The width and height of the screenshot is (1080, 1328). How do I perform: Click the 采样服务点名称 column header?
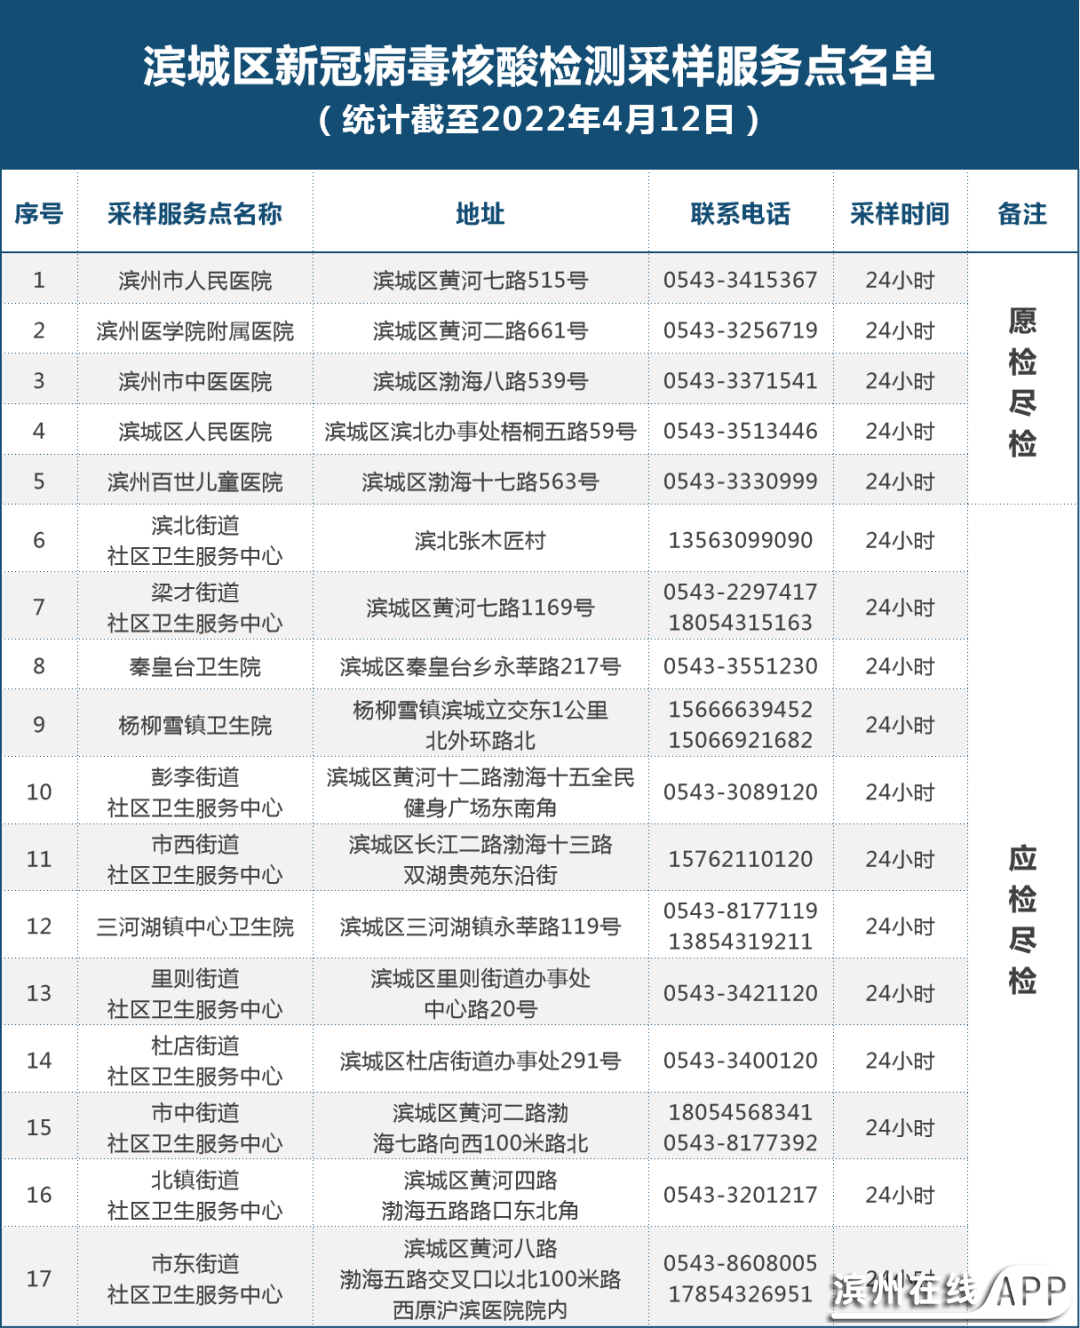[195, 213]
